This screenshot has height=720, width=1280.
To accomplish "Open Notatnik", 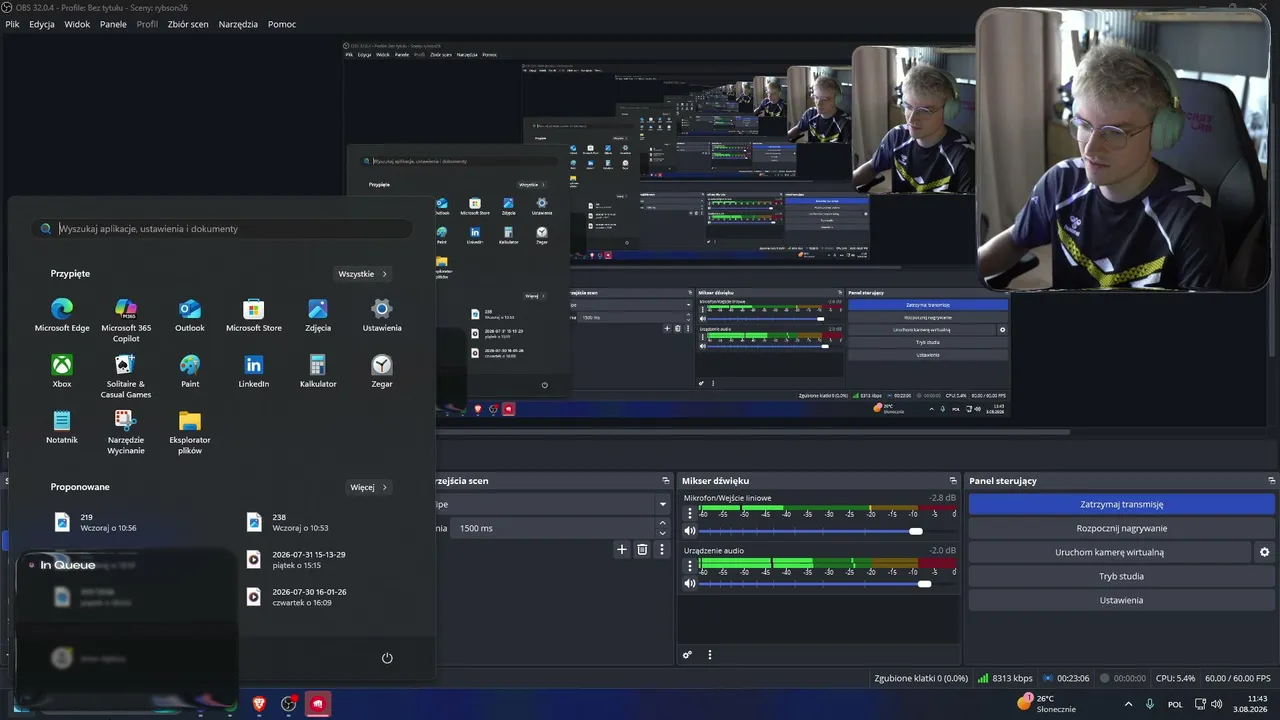I will (62, 427).
